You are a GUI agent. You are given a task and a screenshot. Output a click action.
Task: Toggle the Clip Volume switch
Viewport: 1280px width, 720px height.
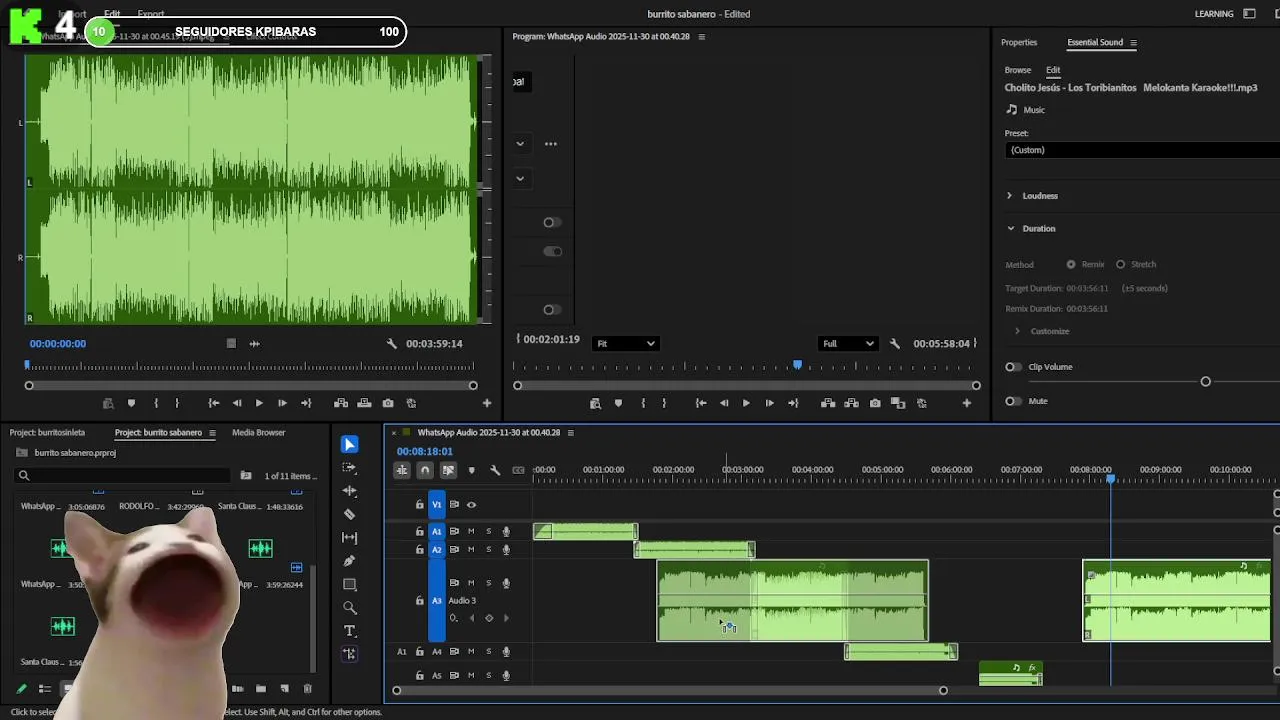tap(1014, 367)
